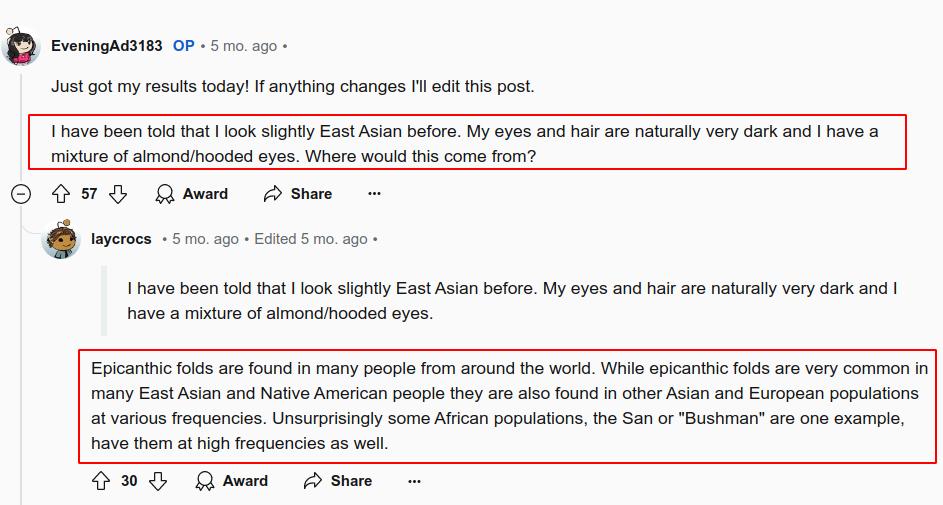Open EveningAd3183's avatar profile

click(x=21, y=46)
